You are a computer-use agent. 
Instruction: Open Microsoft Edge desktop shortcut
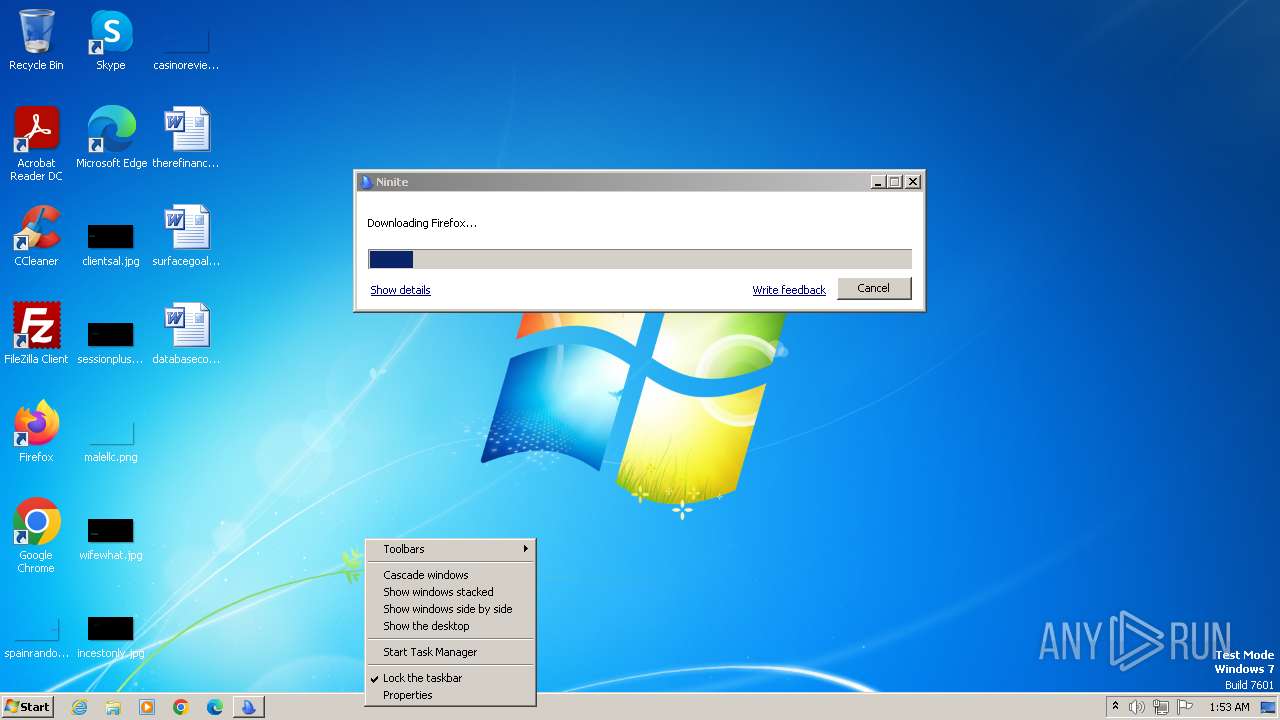point(111,137)
